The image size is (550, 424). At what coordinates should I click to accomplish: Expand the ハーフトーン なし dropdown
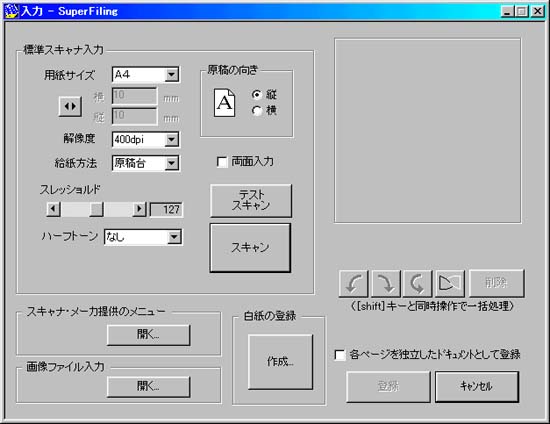[x=174, y=237]
